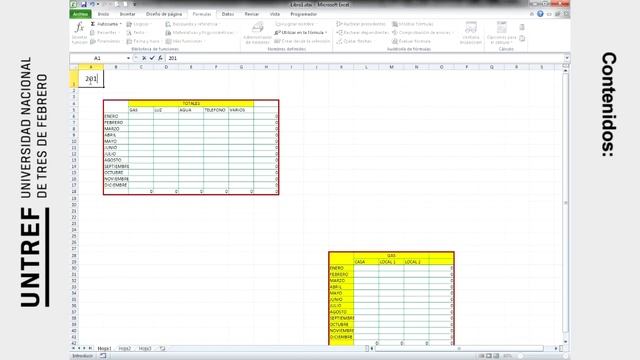Switch to the Programador tab
The width and height of the screenshot is (640, 360).
coord(303,14)
